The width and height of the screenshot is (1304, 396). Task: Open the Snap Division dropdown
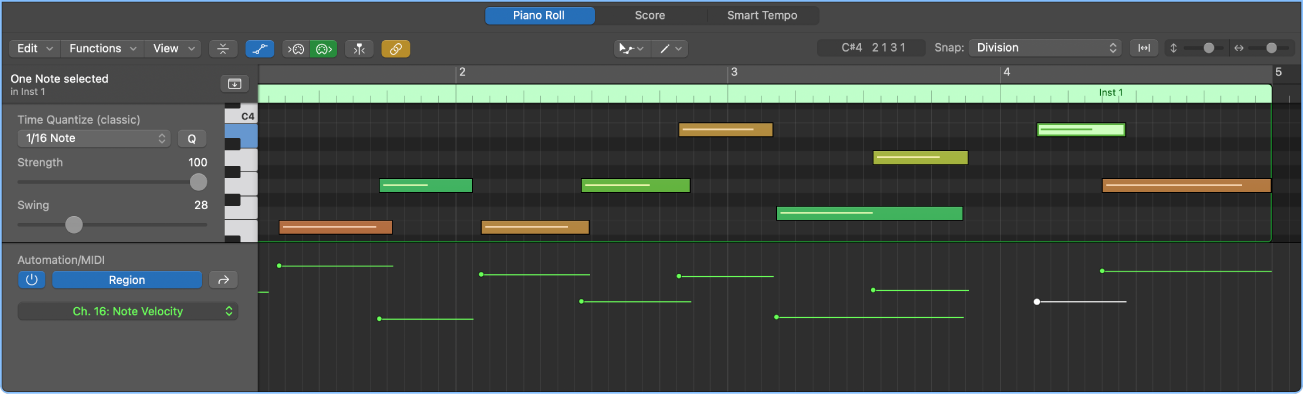click(x=1045, y=48)
